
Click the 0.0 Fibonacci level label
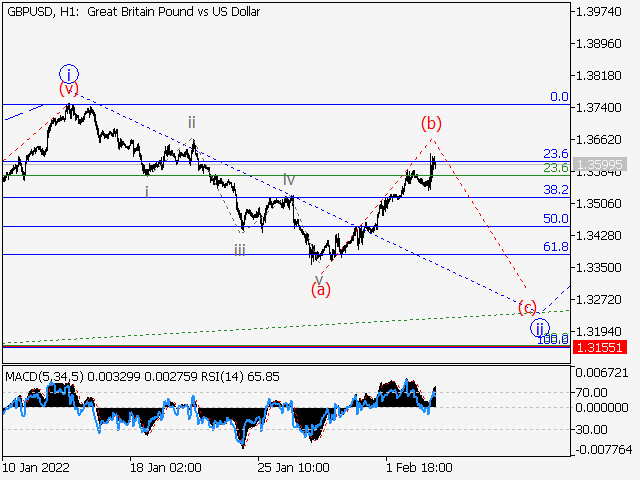pyautogui.click(x=559, y=97)
